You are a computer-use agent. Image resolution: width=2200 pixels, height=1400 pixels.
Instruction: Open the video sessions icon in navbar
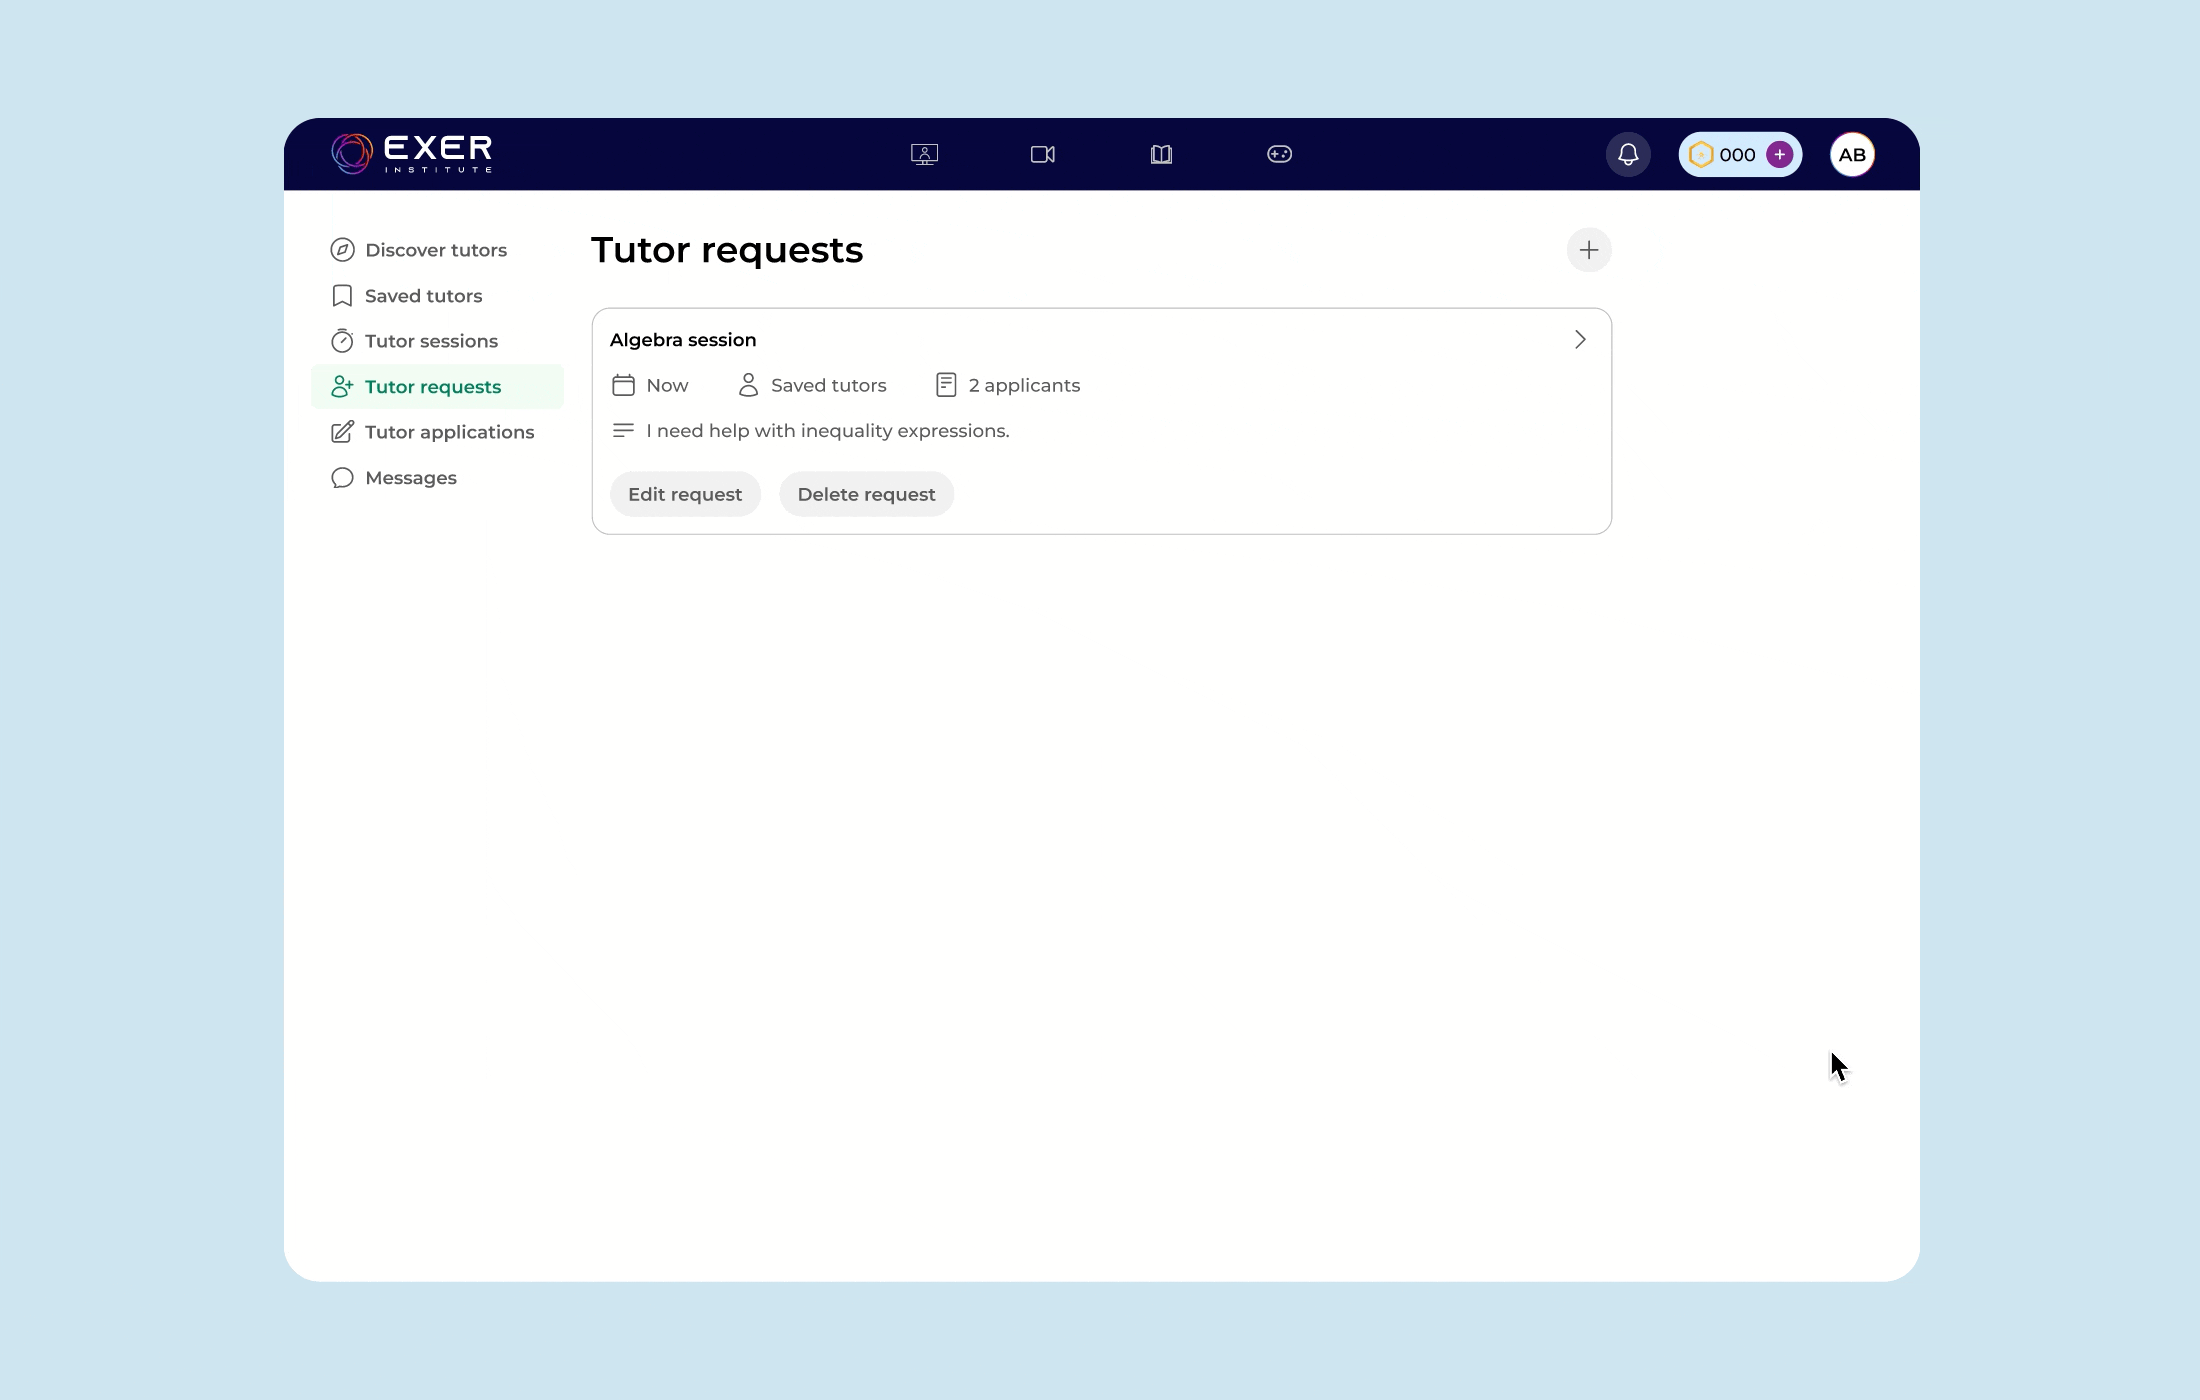(x=1043, y=153)
